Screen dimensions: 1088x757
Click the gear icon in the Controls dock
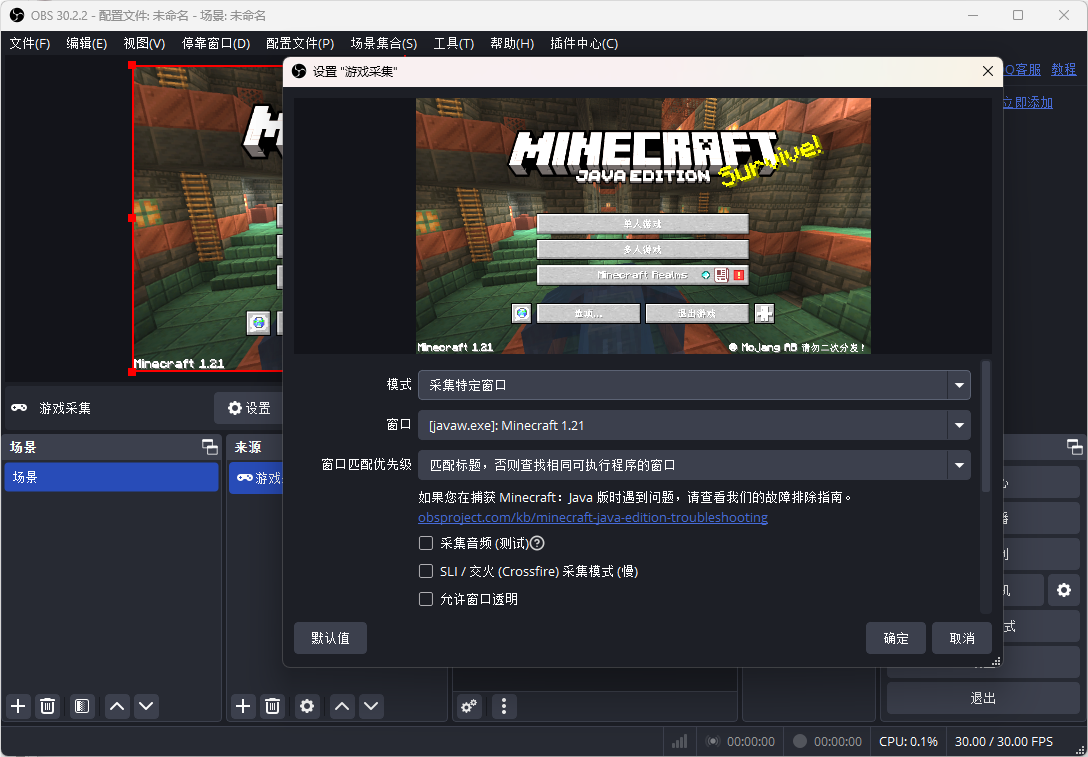point(1064,590)
